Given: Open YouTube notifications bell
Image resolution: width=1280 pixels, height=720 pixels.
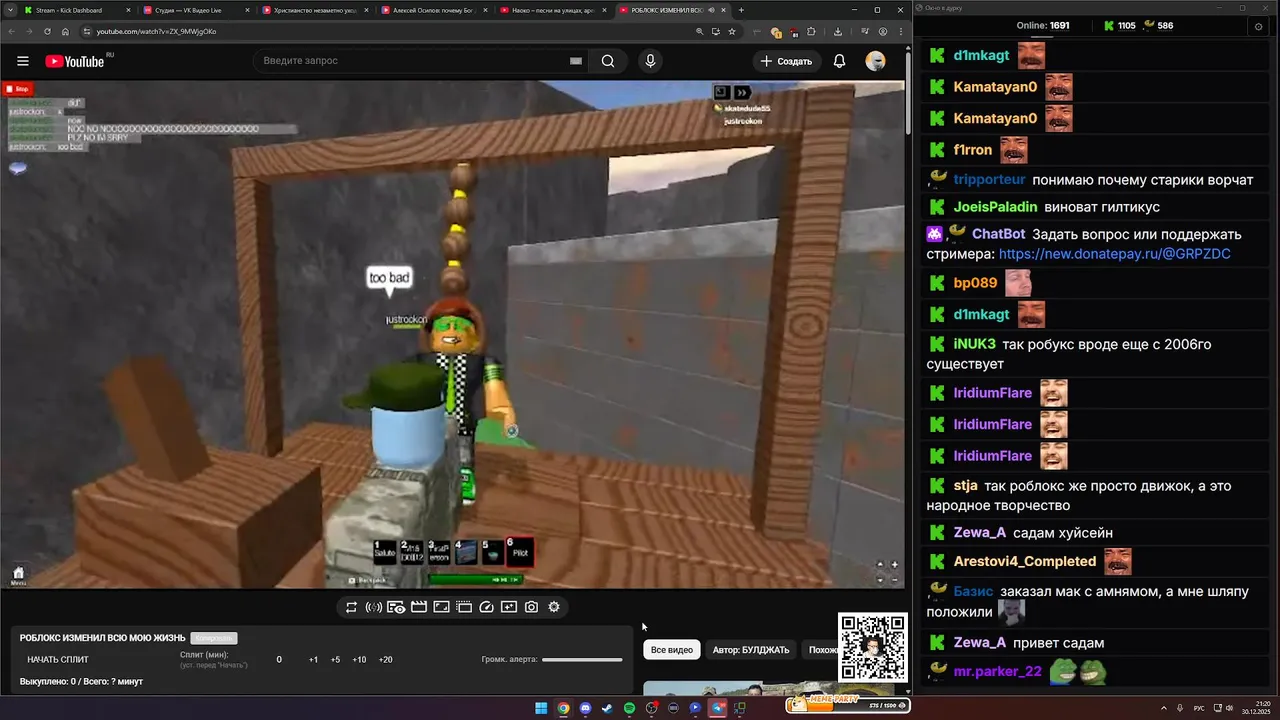Looking at the screenshot, I should pyautogui.click(x=840, y=61).
